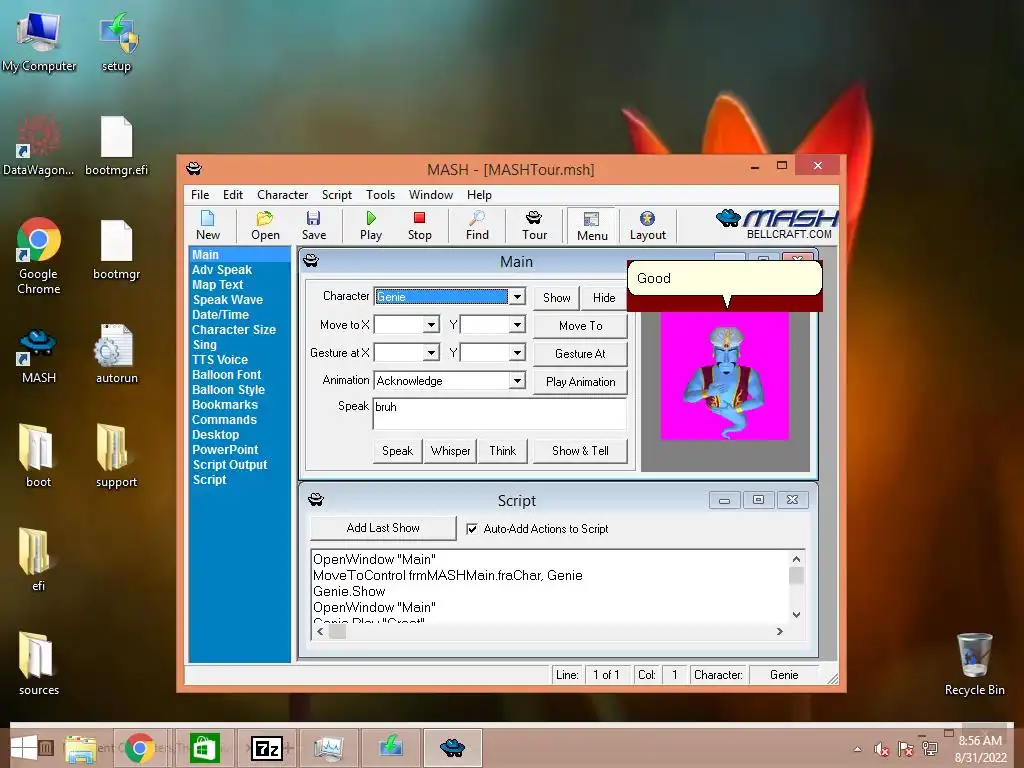1024x768 pixels.
Task: Select the bootmgr.efi file icon
Action: click(x=116, y=145)
